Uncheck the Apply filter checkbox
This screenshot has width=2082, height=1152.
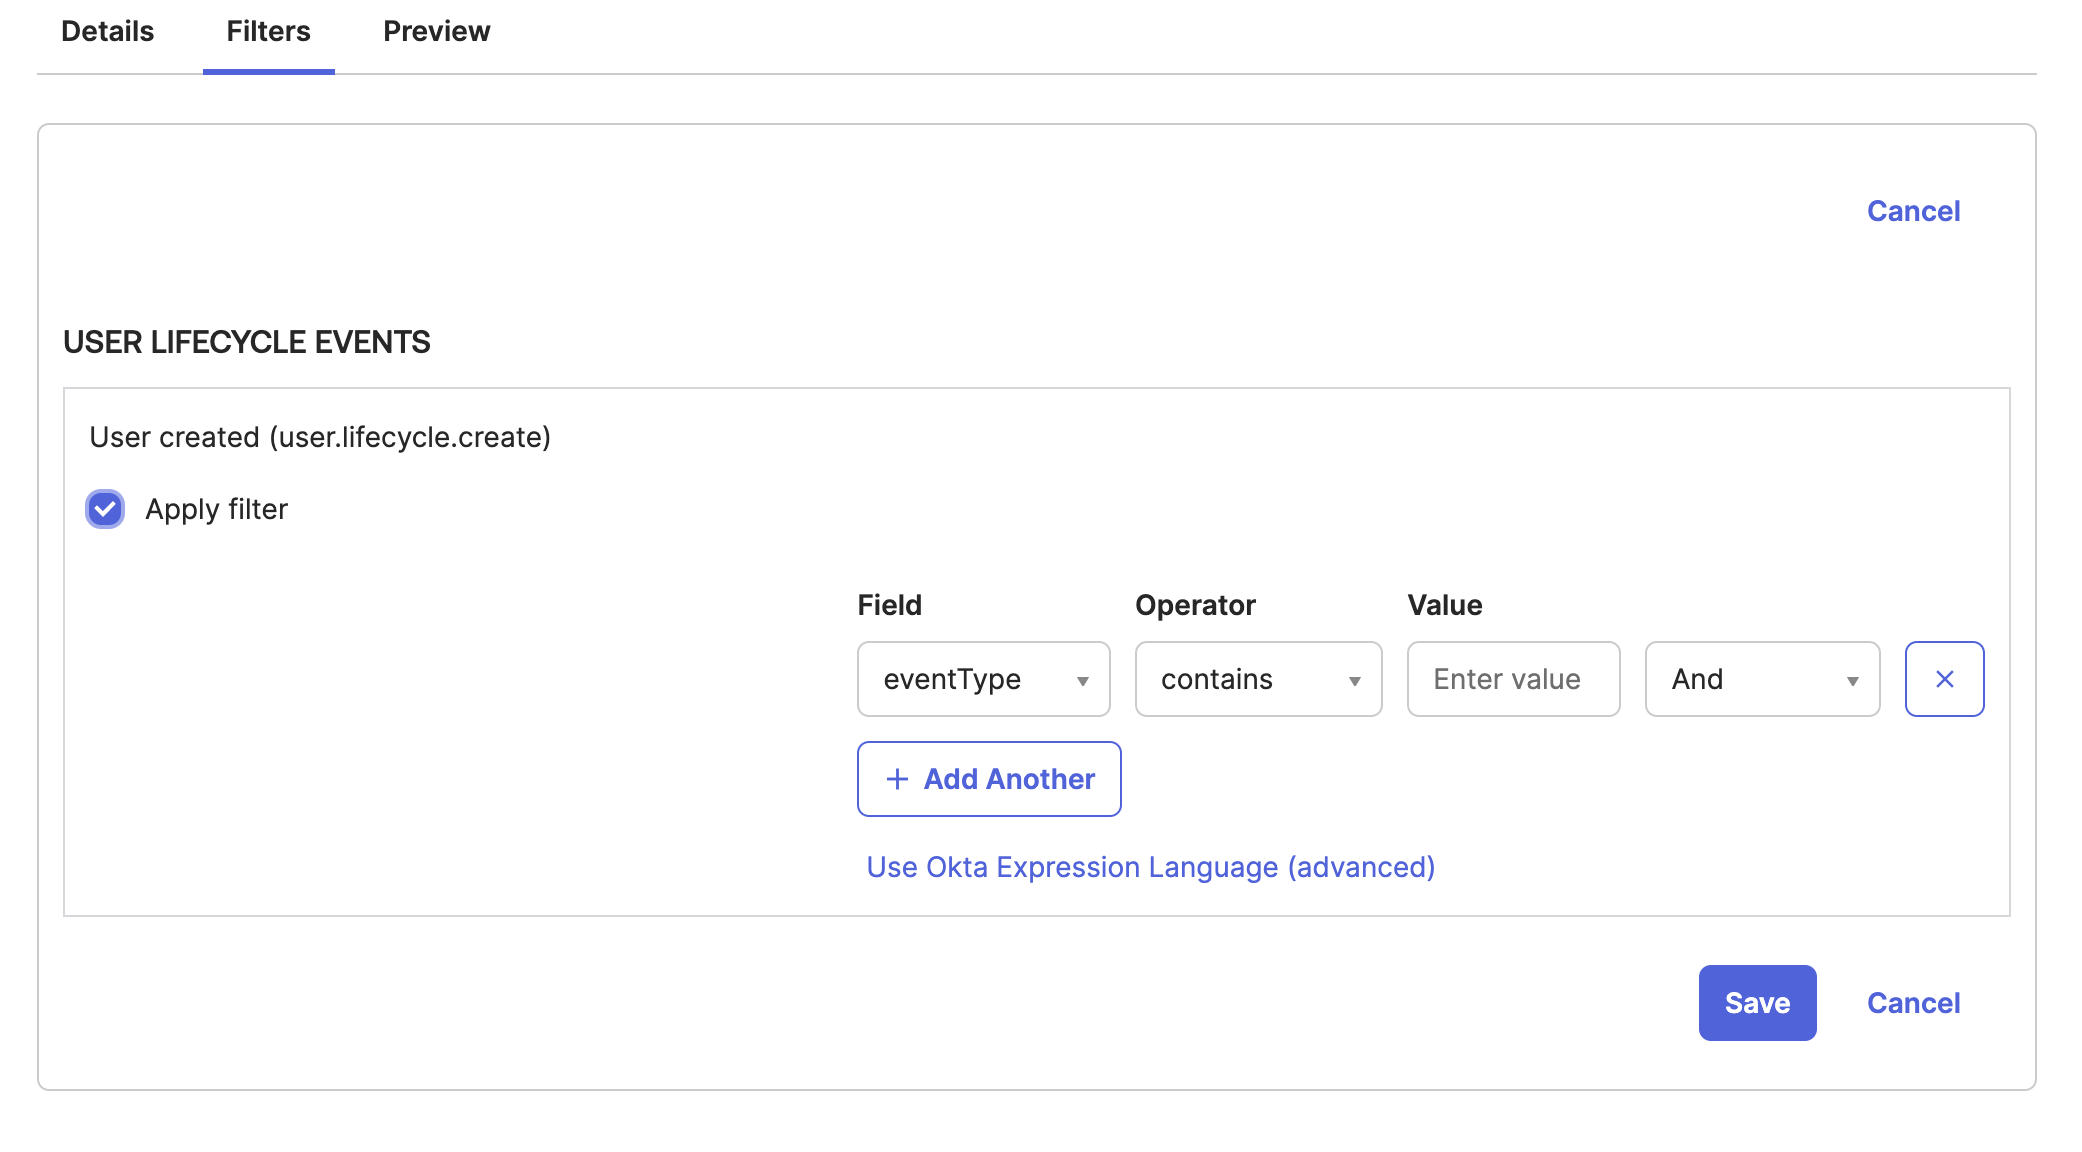[105, 509]
